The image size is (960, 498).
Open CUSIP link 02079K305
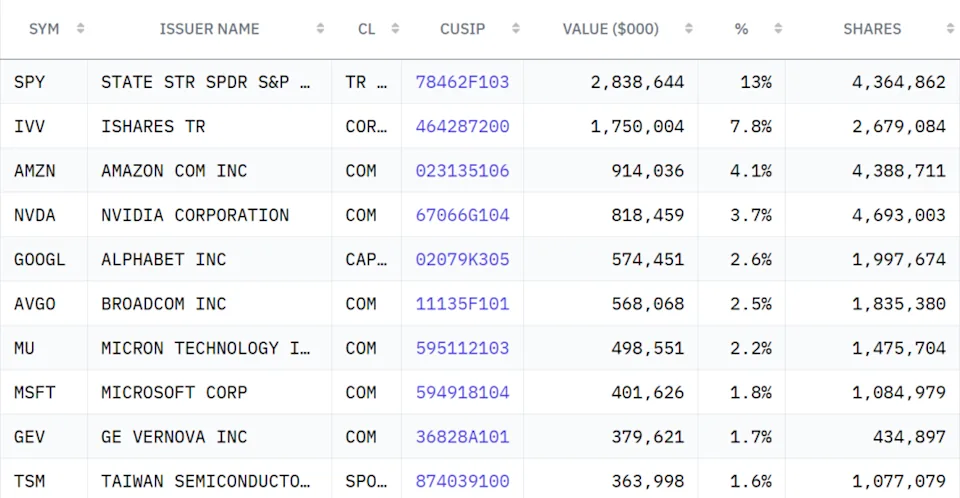462,260
